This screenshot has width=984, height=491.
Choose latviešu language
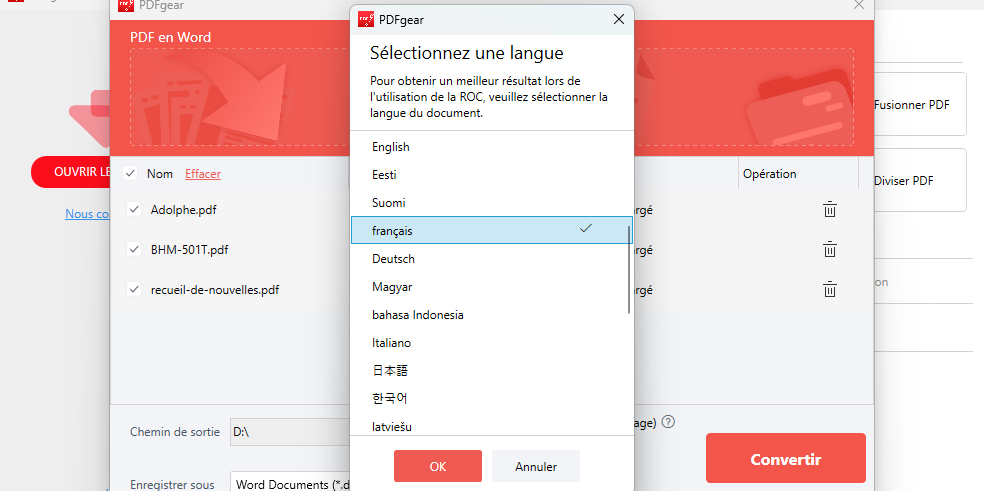point(491,424)
